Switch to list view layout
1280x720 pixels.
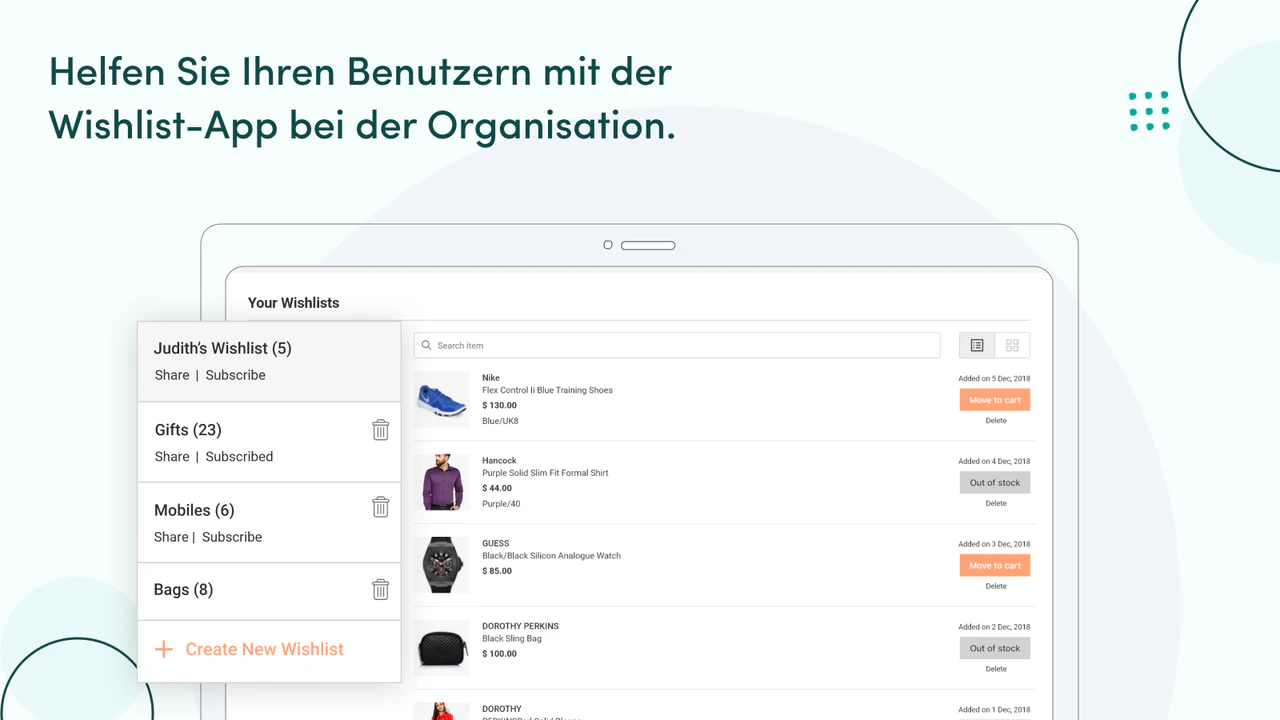coord(977,345)
